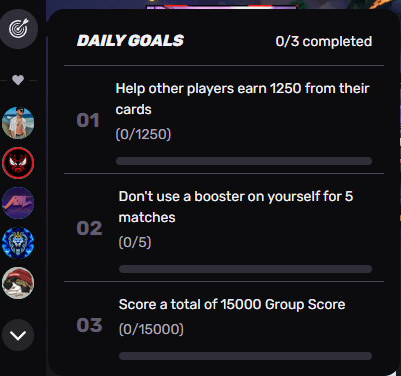The image size is (401, 376).
Task: Select the red demon mask avatar channel
Action: (x=18, y=163)
